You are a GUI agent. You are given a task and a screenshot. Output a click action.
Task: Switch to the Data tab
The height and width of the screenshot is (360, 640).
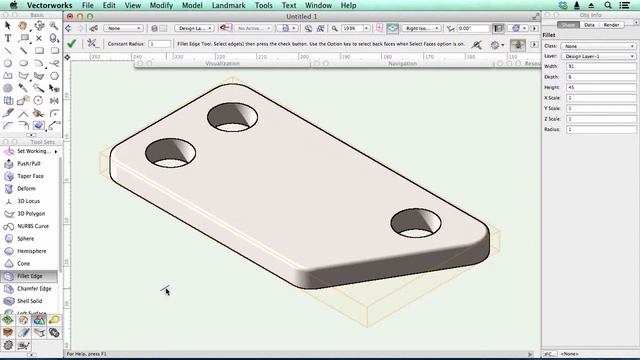[x=589, y=25]
